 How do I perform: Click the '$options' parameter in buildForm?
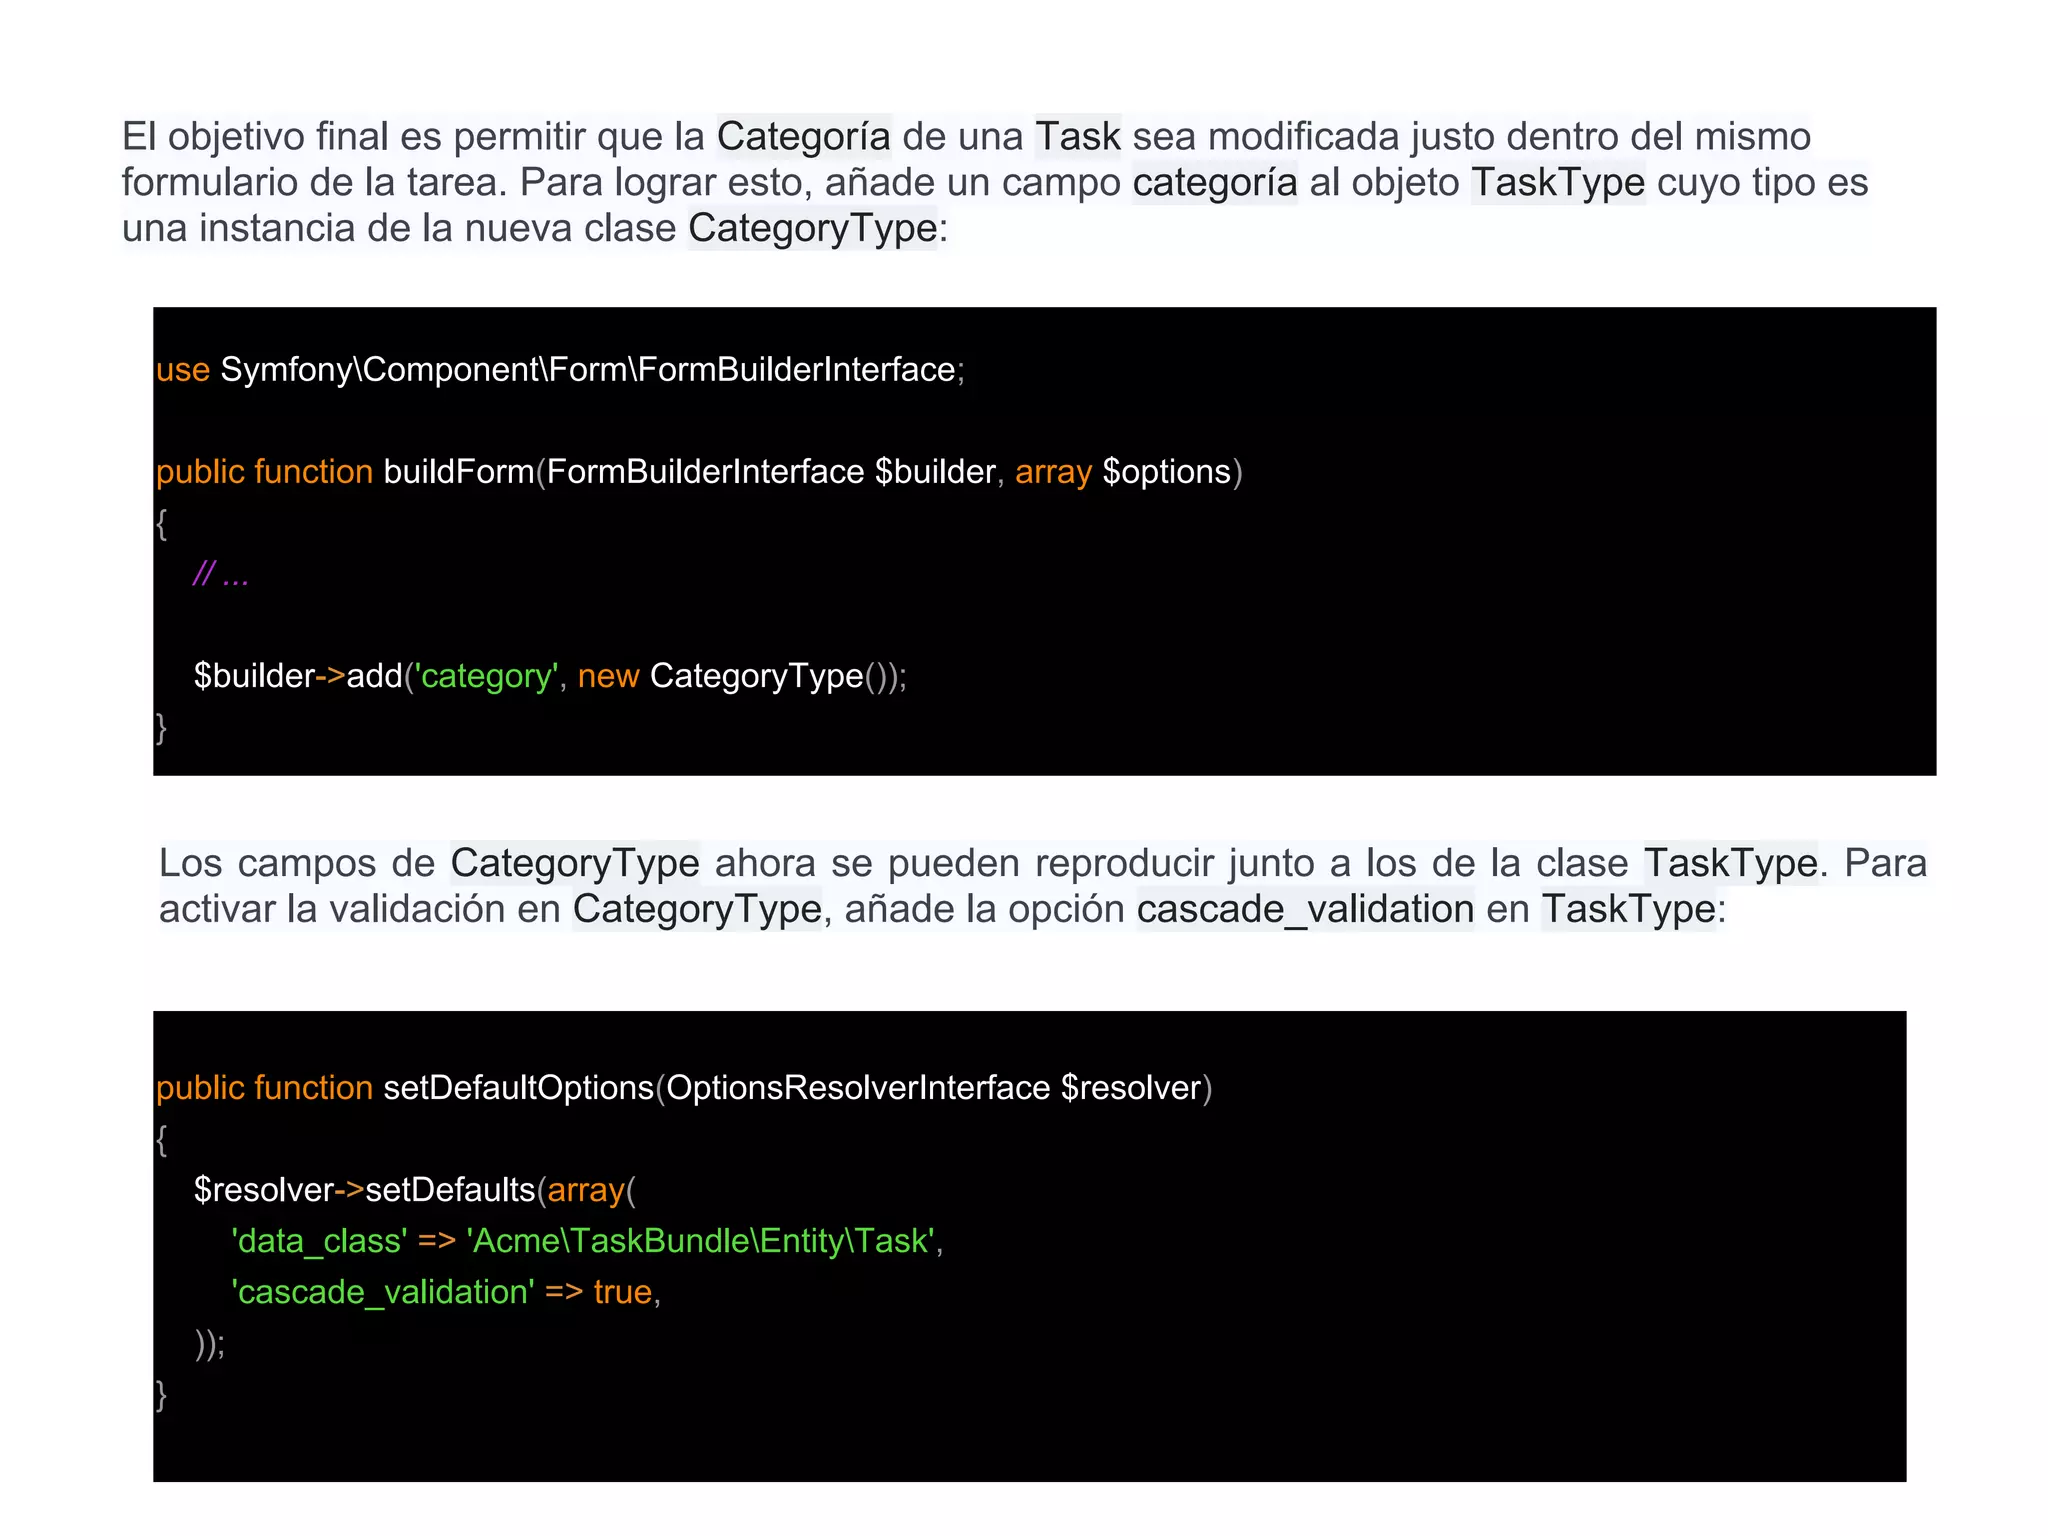pos(1166,472)
